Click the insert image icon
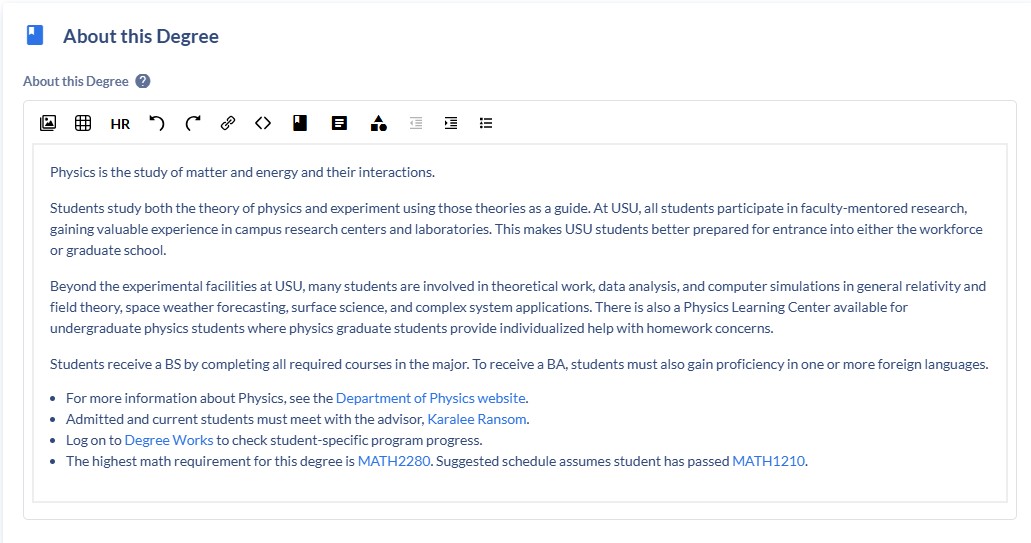Screen dimensions: 1031x543 [48, 123]
